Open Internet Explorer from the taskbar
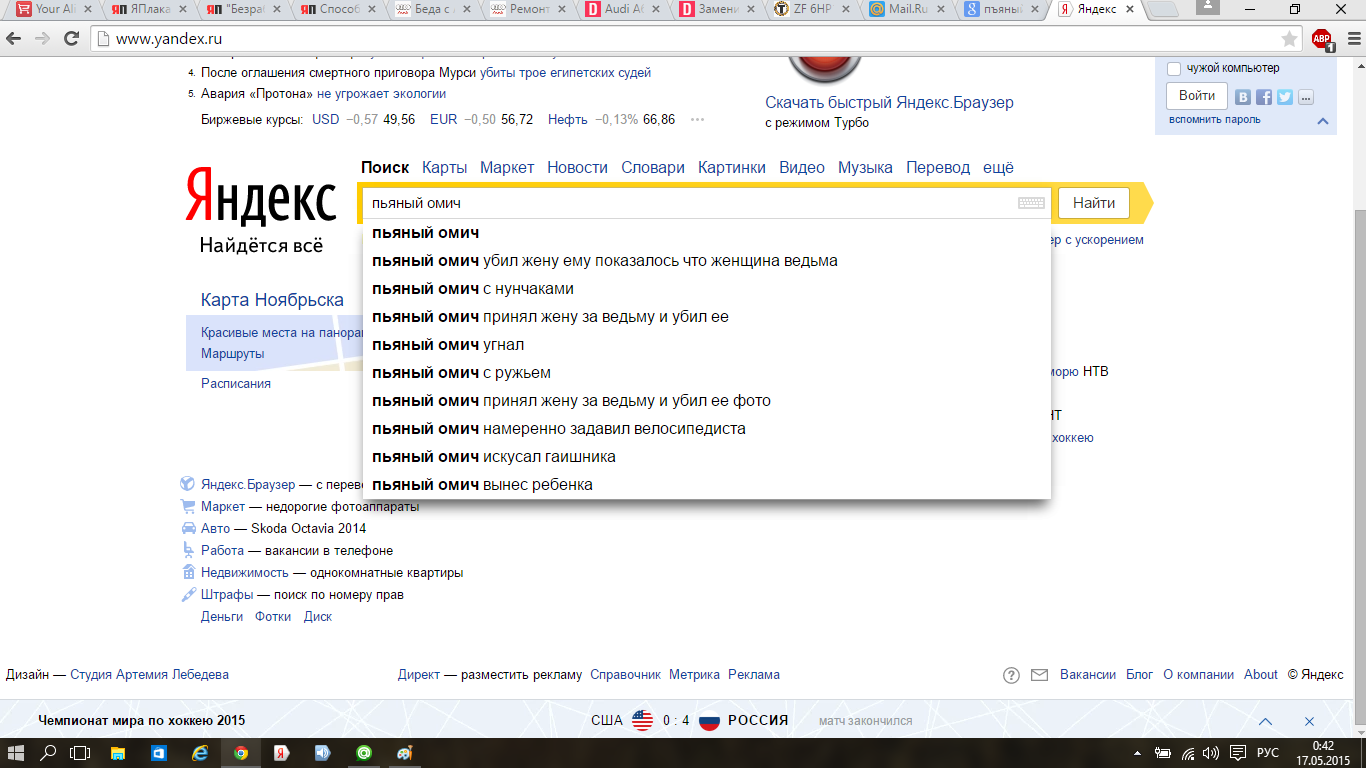The image size is (1366, 768). (x=199, y=753)
